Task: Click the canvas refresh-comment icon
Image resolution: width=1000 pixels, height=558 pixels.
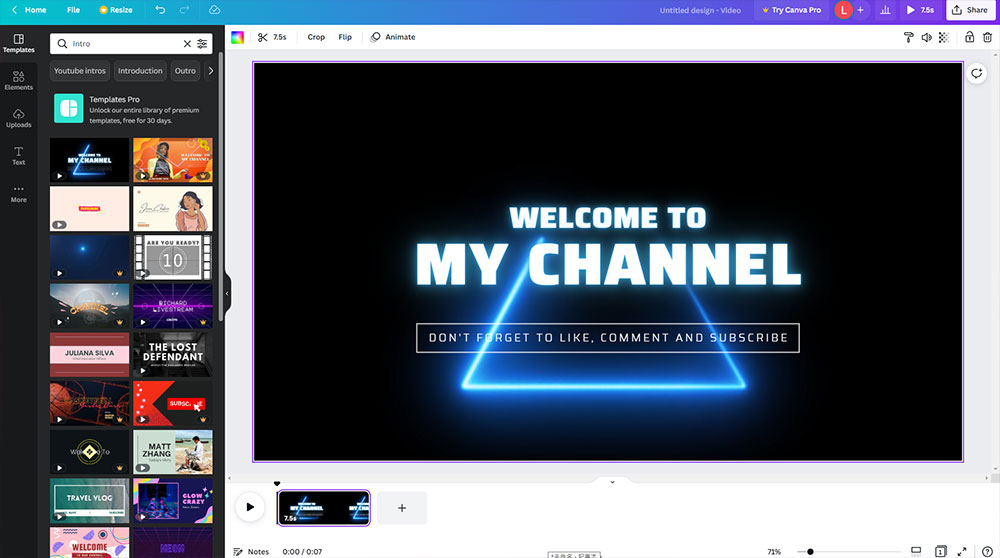Action: pos(976,73)
